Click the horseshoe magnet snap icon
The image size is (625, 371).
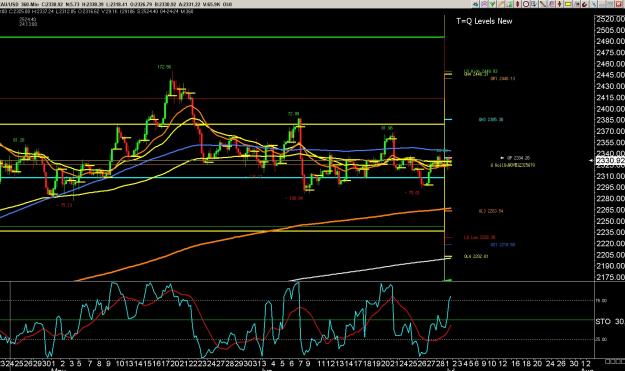(x=585, y=4)
